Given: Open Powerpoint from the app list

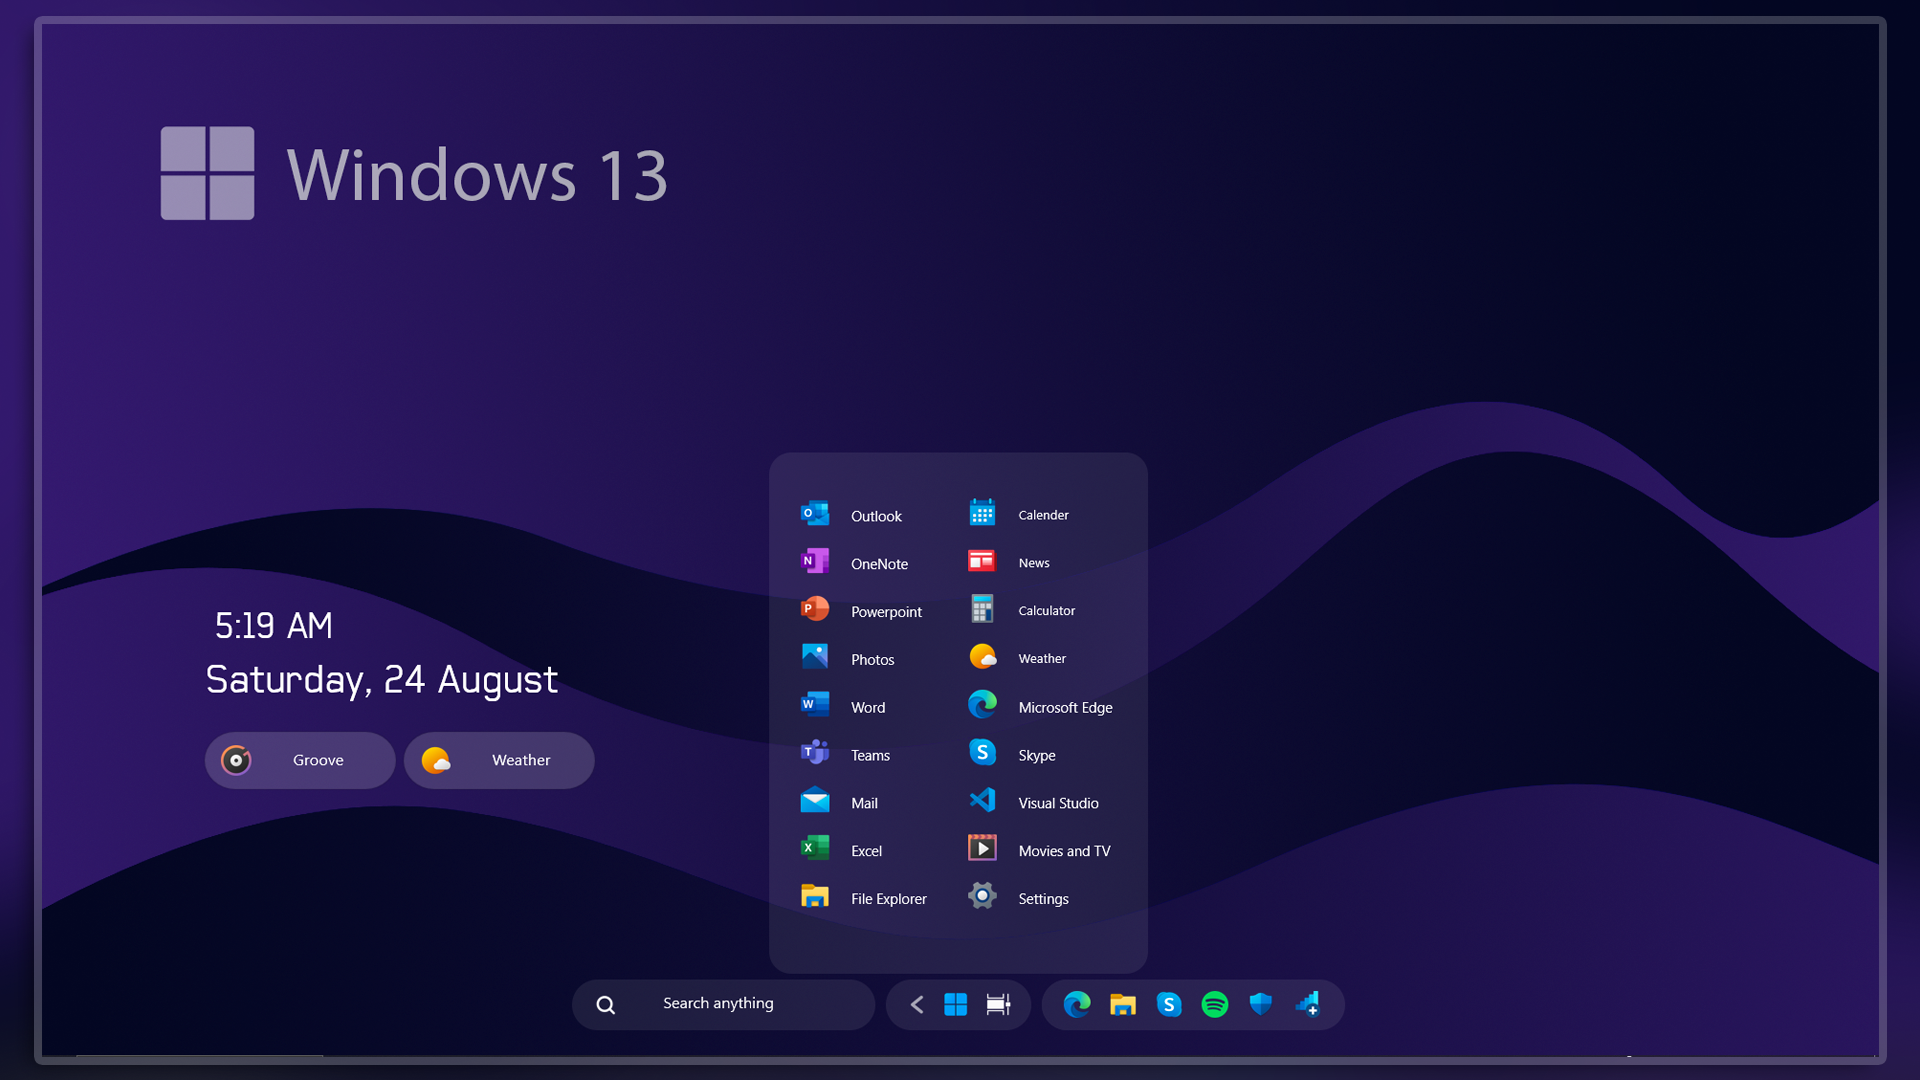Looking at the screenshot, I should 861,610.
